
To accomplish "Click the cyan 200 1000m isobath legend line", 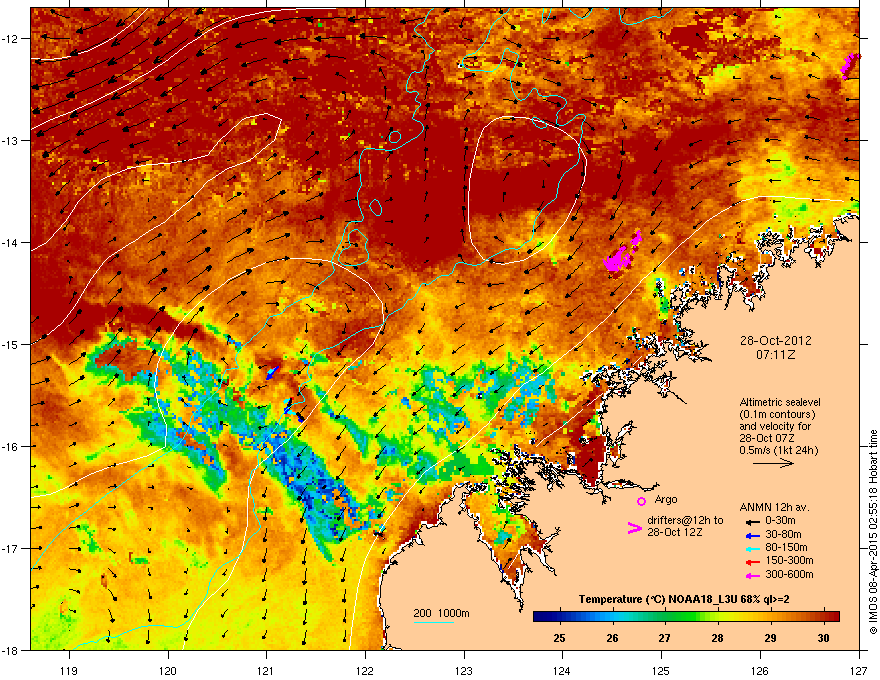I will point(434,623).
